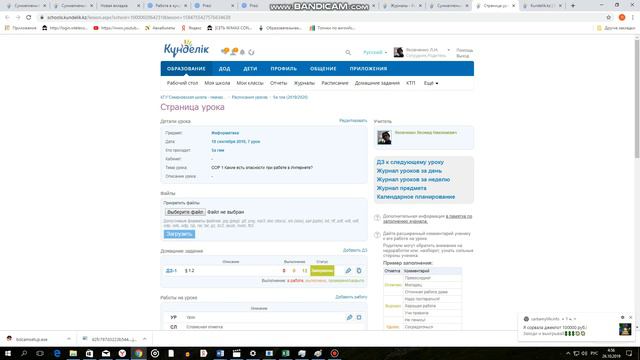This screenshot has width=640, height=360.
Task: Switch to Excel on the taskbar
Action: pos(285,353)
